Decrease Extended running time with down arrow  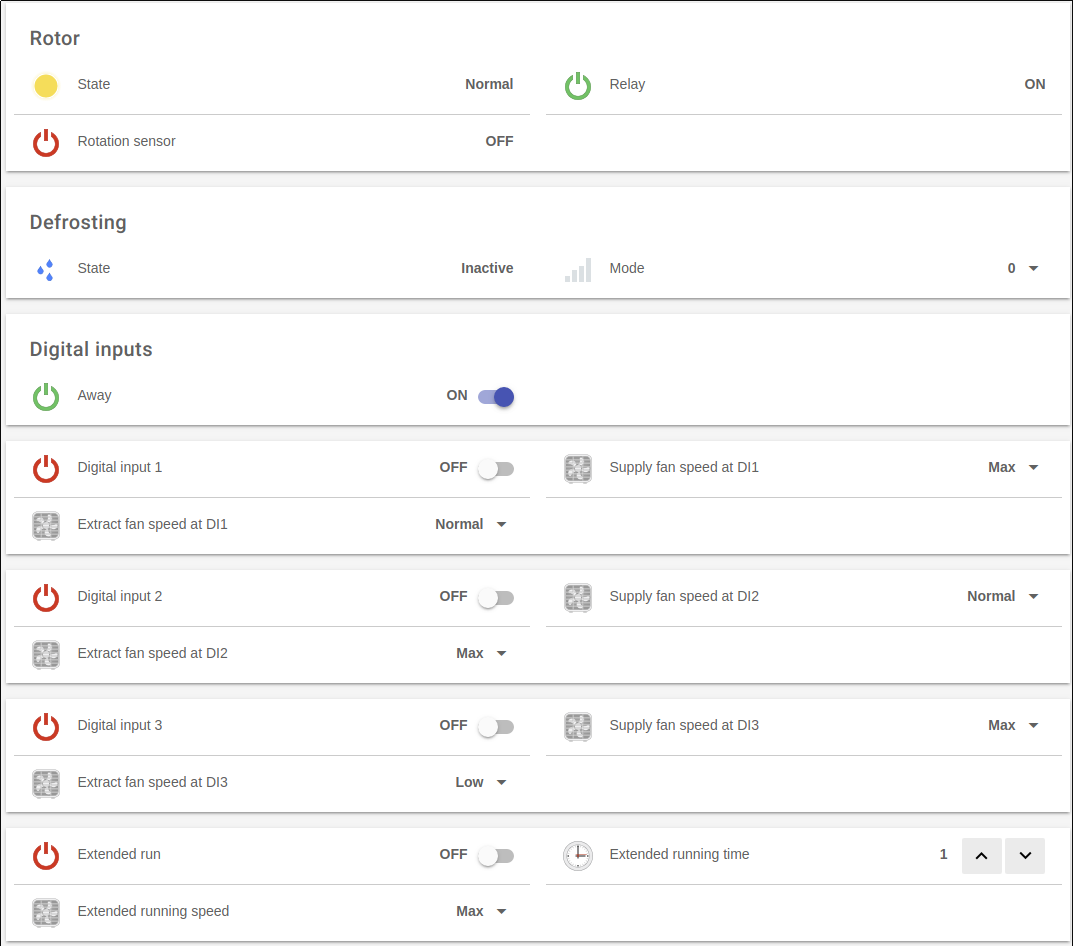[x=1025, y=856]
